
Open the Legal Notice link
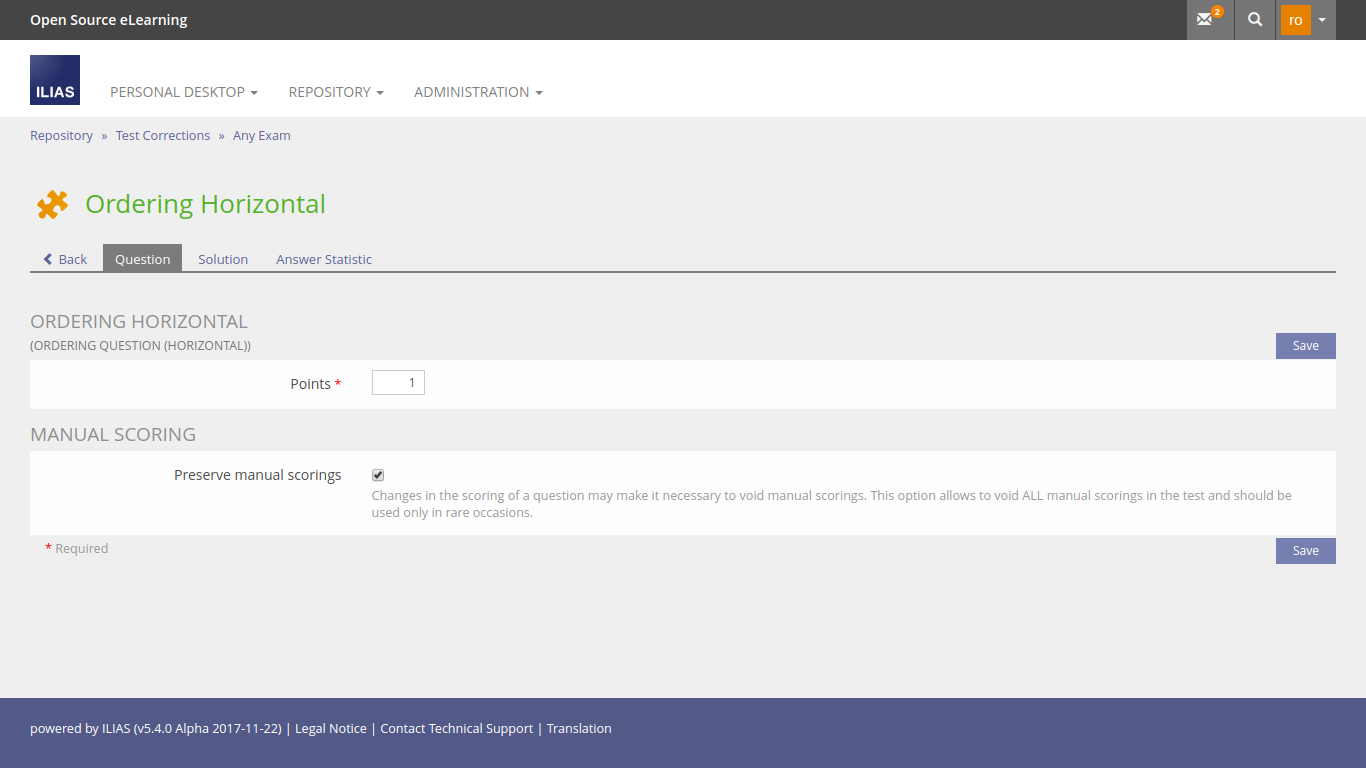(331, 728)
